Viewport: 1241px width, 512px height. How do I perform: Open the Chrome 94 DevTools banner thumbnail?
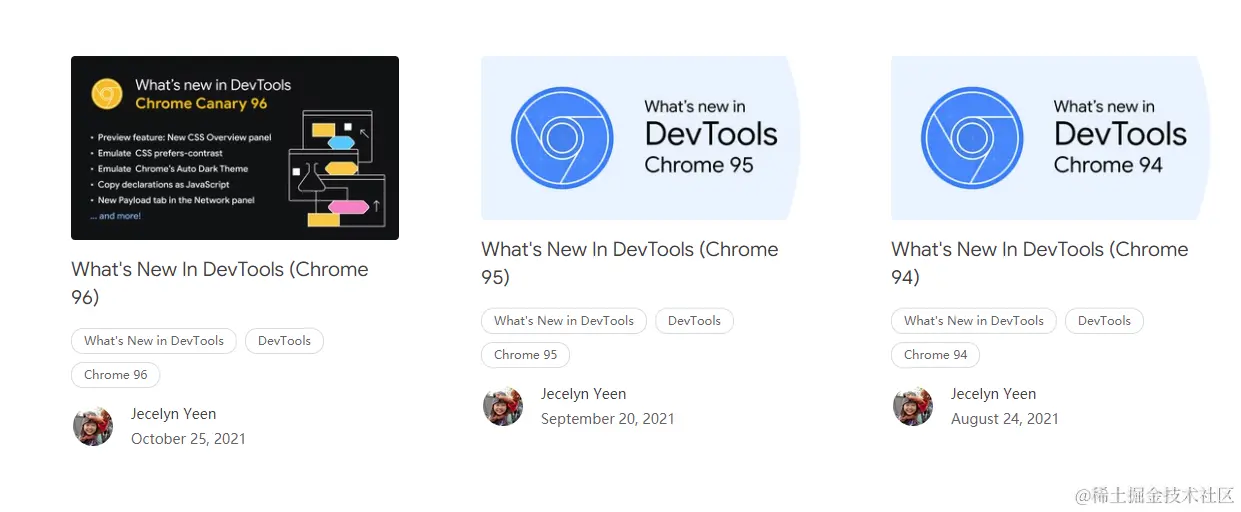pyautogui.click(x=1050, y=138)
